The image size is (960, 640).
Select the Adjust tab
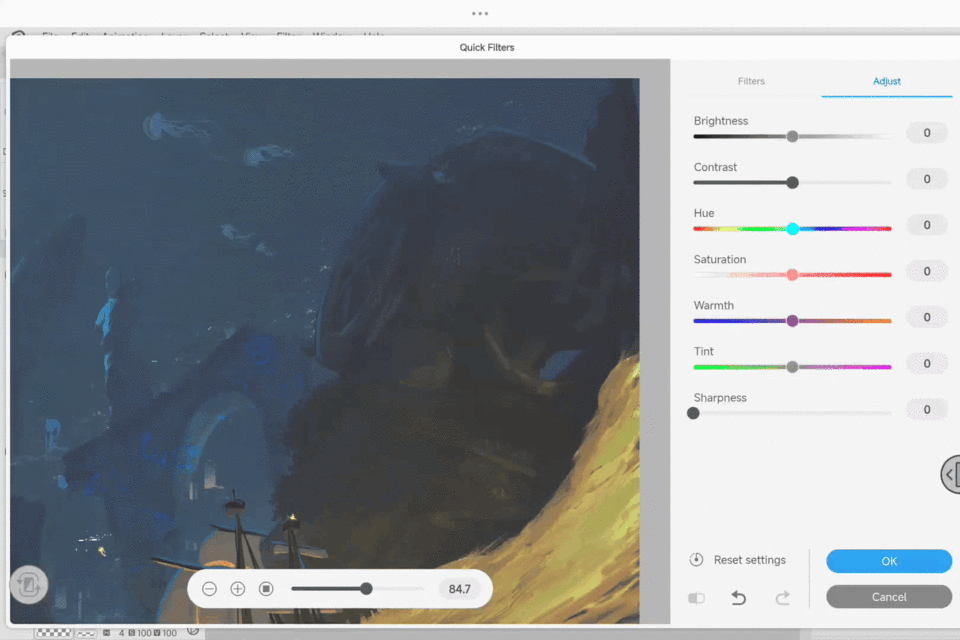(x=887, y=81)
